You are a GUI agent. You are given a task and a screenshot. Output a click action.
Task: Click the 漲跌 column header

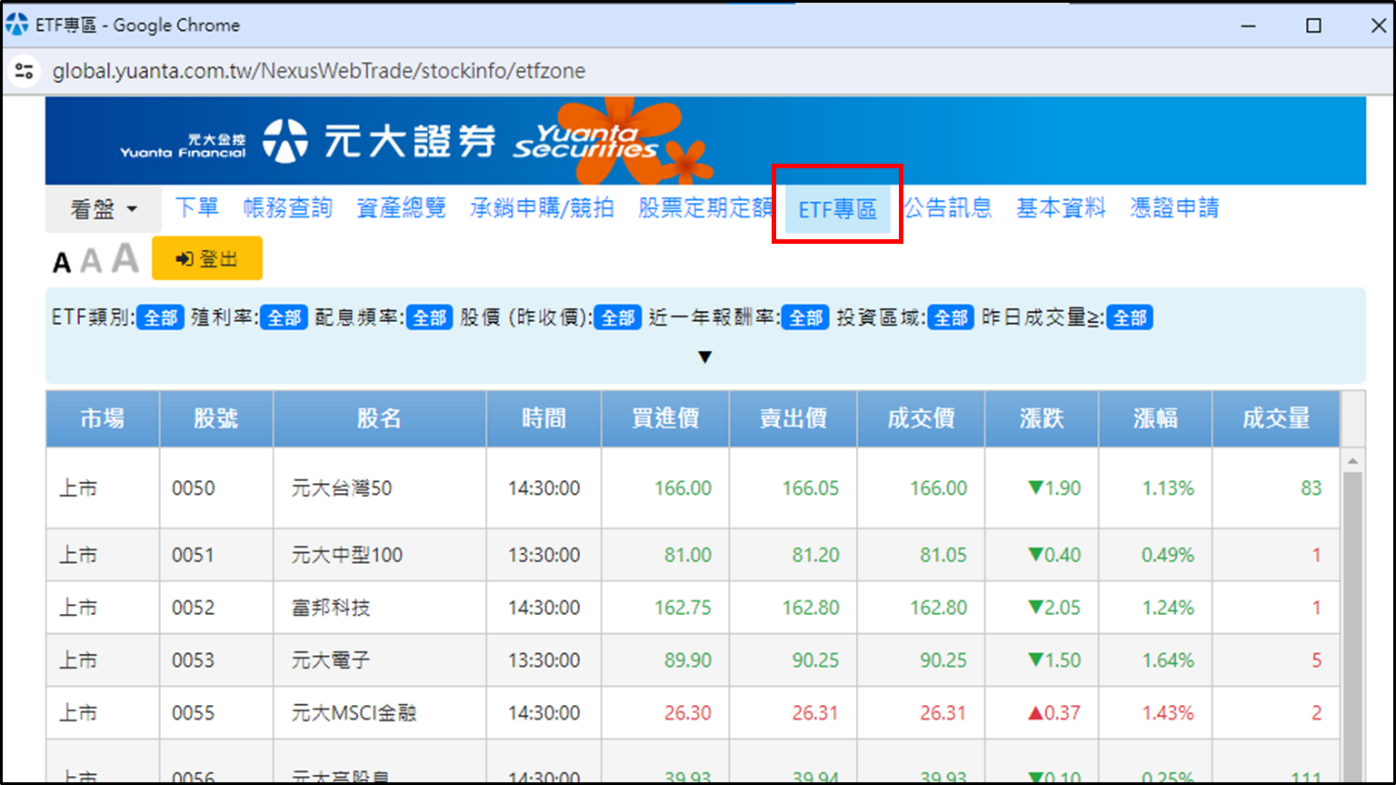[1042, 419]
